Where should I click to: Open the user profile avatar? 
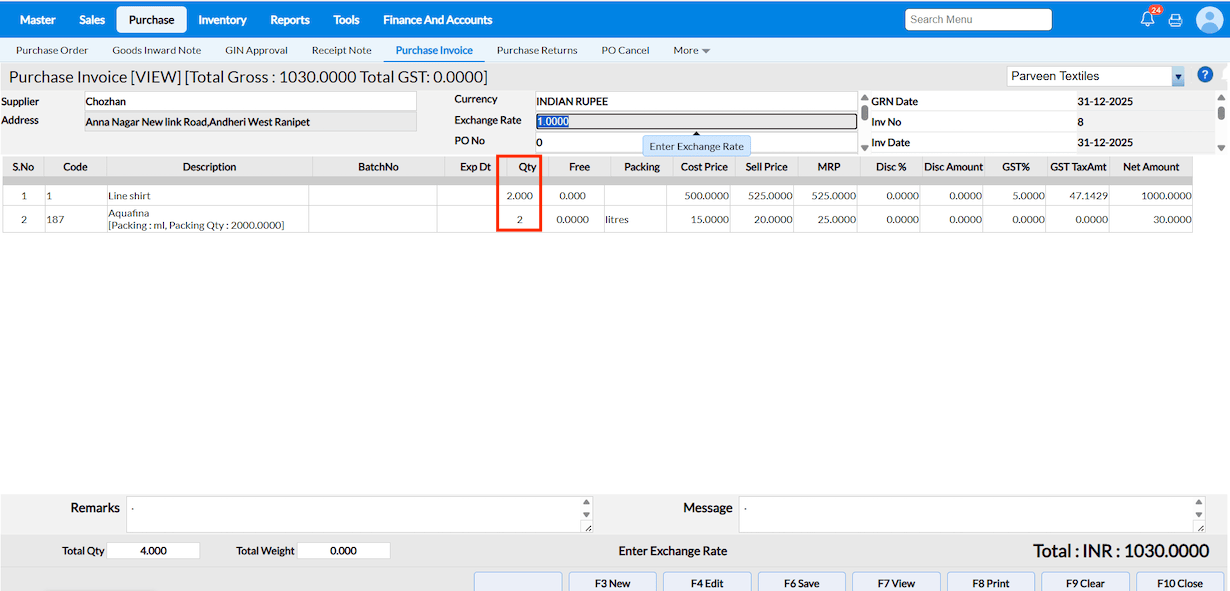click(1210, 20)
